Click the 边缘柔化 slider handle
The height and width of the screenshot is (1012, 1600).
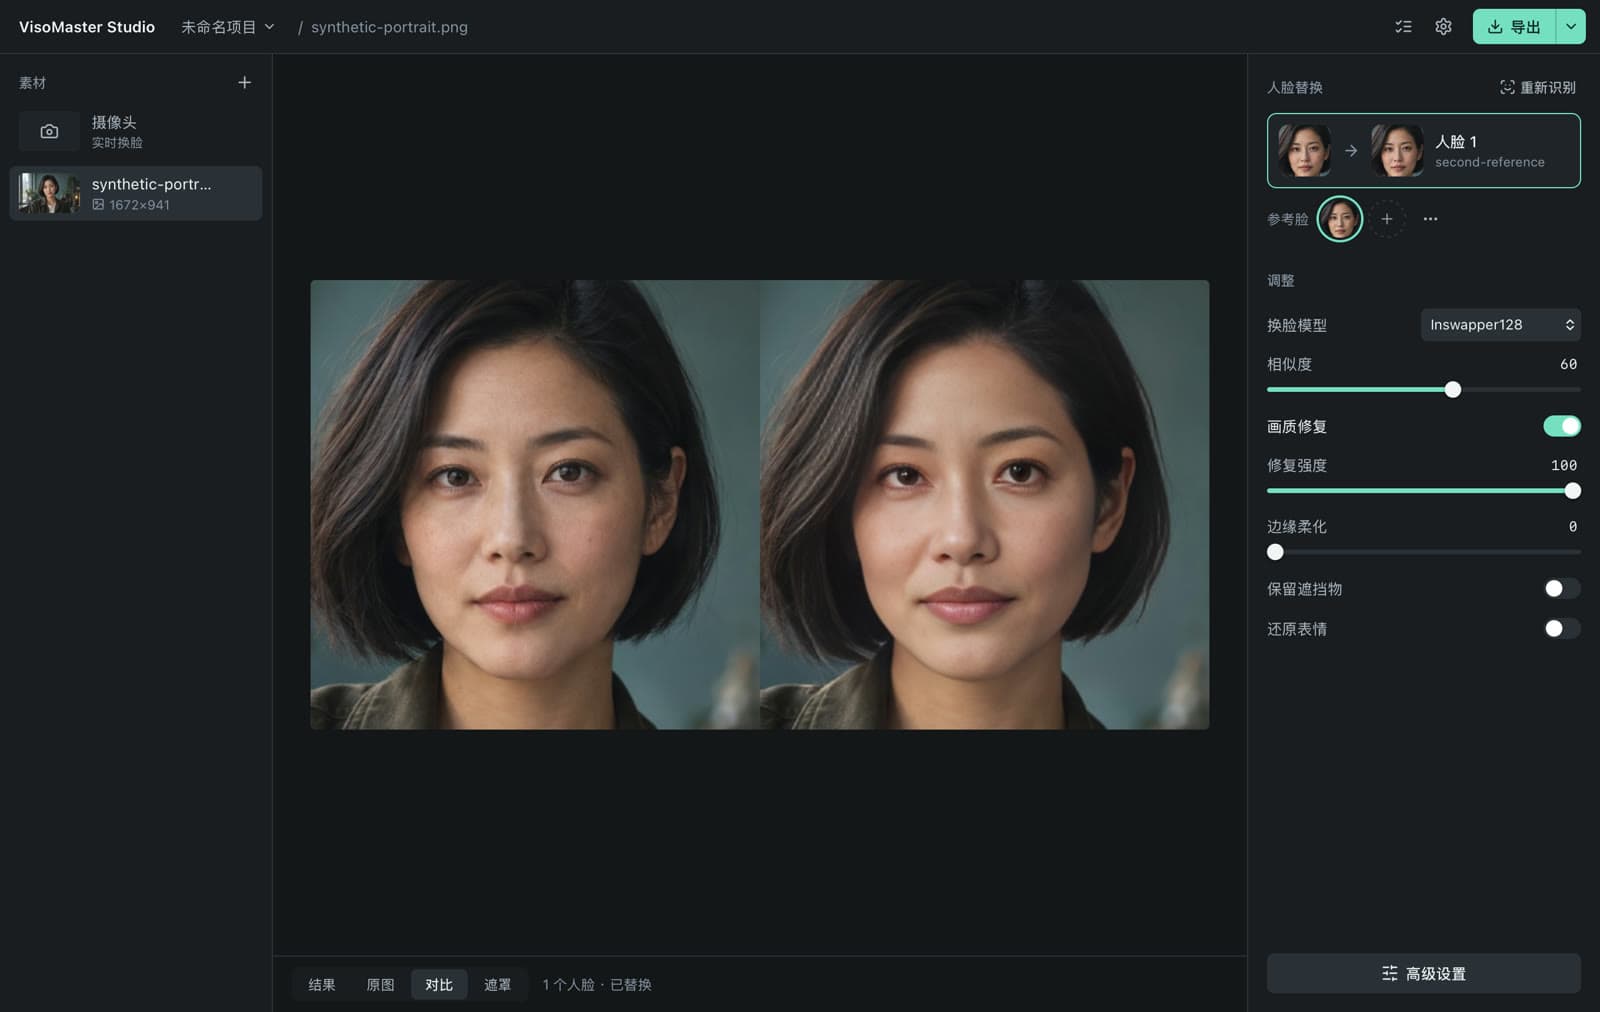click(1275, 552)
